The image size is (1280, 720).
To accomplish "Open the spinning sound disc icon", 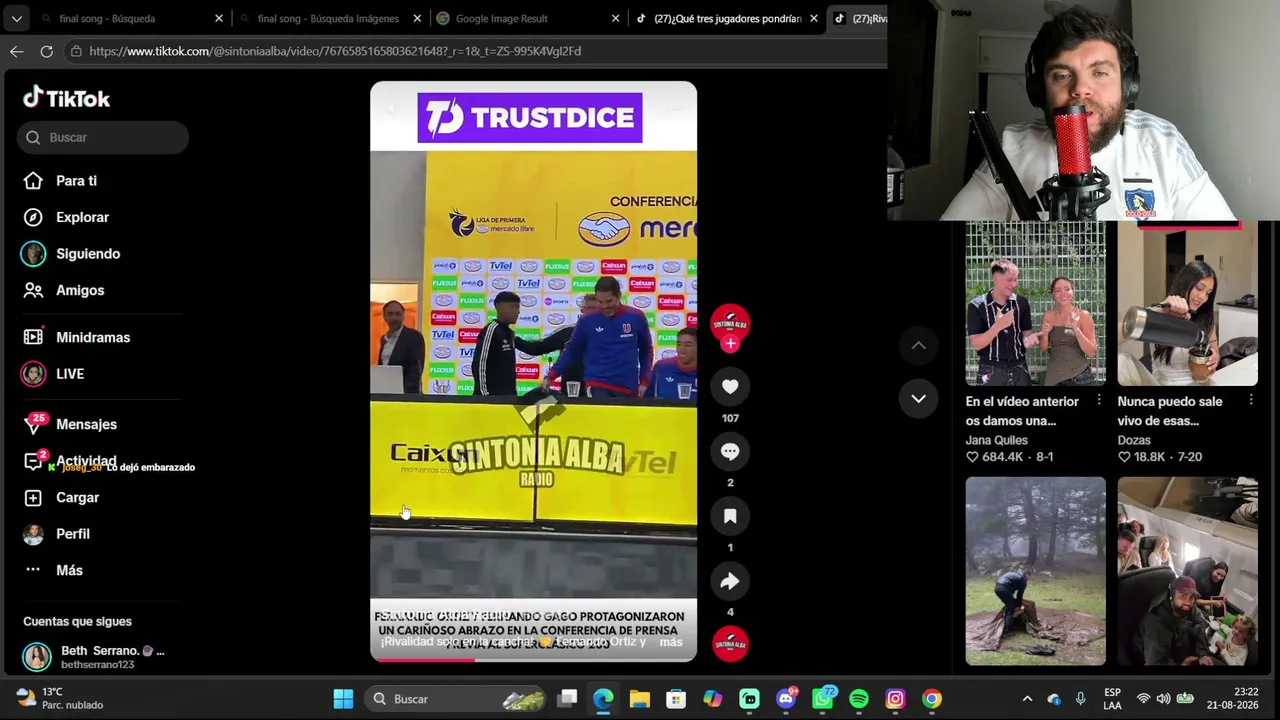I will coord(730,644).
